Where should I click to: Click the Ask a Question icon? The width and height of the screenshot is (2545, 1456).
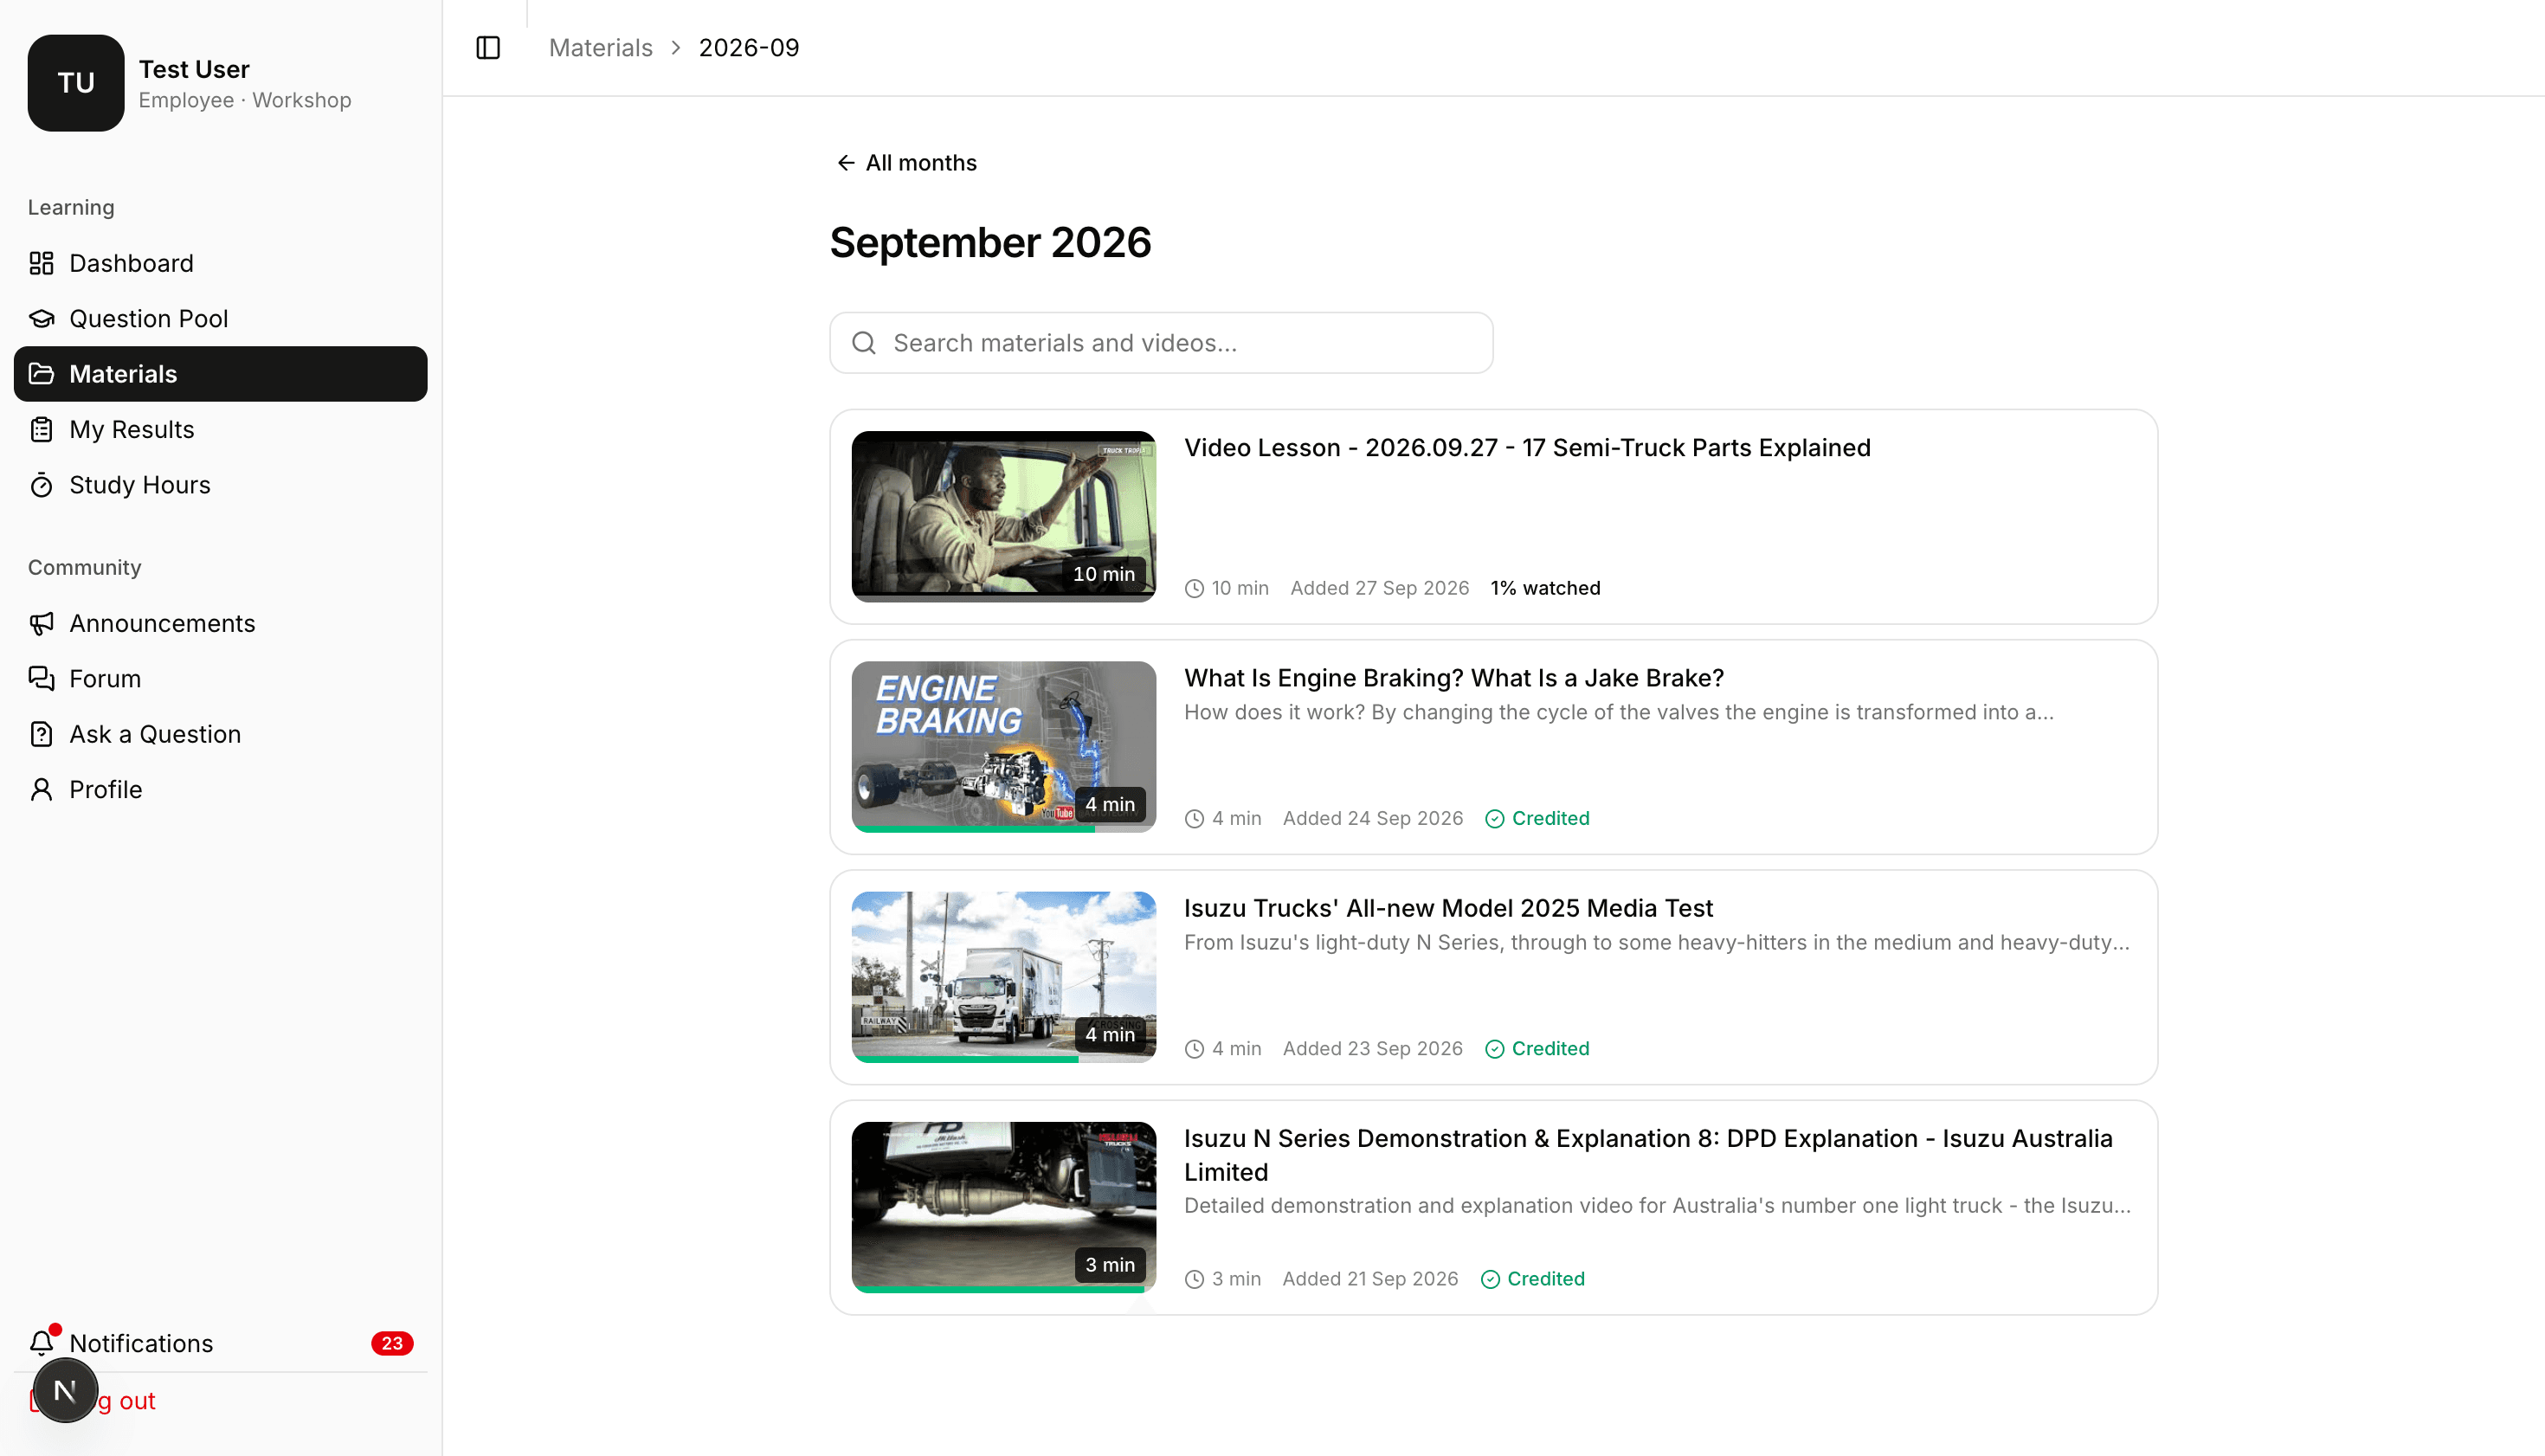pyautogui.click(x=41, y=735)
